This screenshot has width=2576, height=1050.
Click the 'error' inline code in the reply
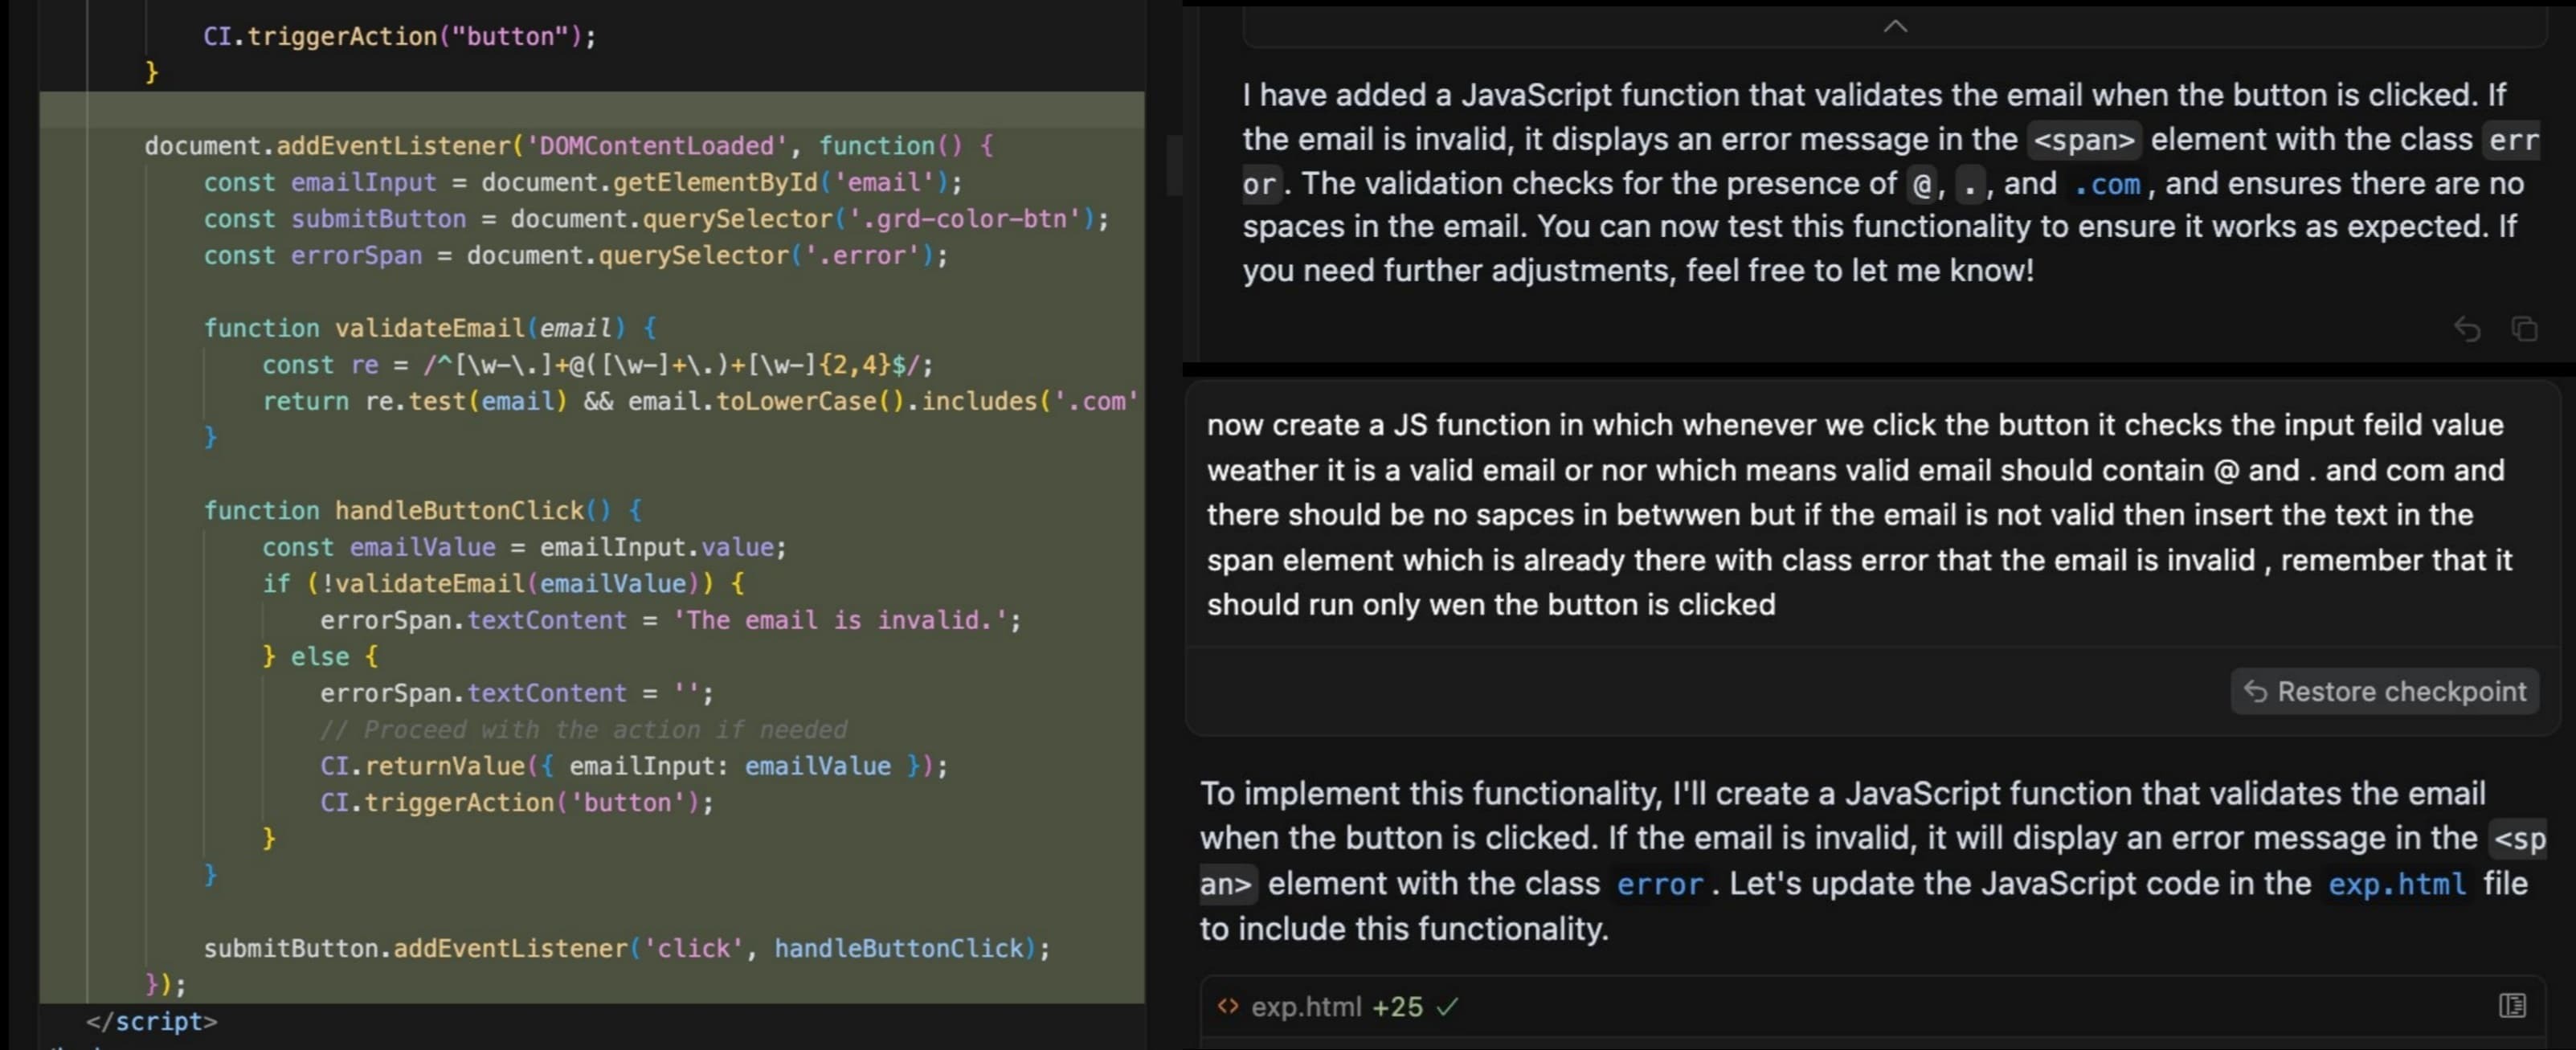1659,884
